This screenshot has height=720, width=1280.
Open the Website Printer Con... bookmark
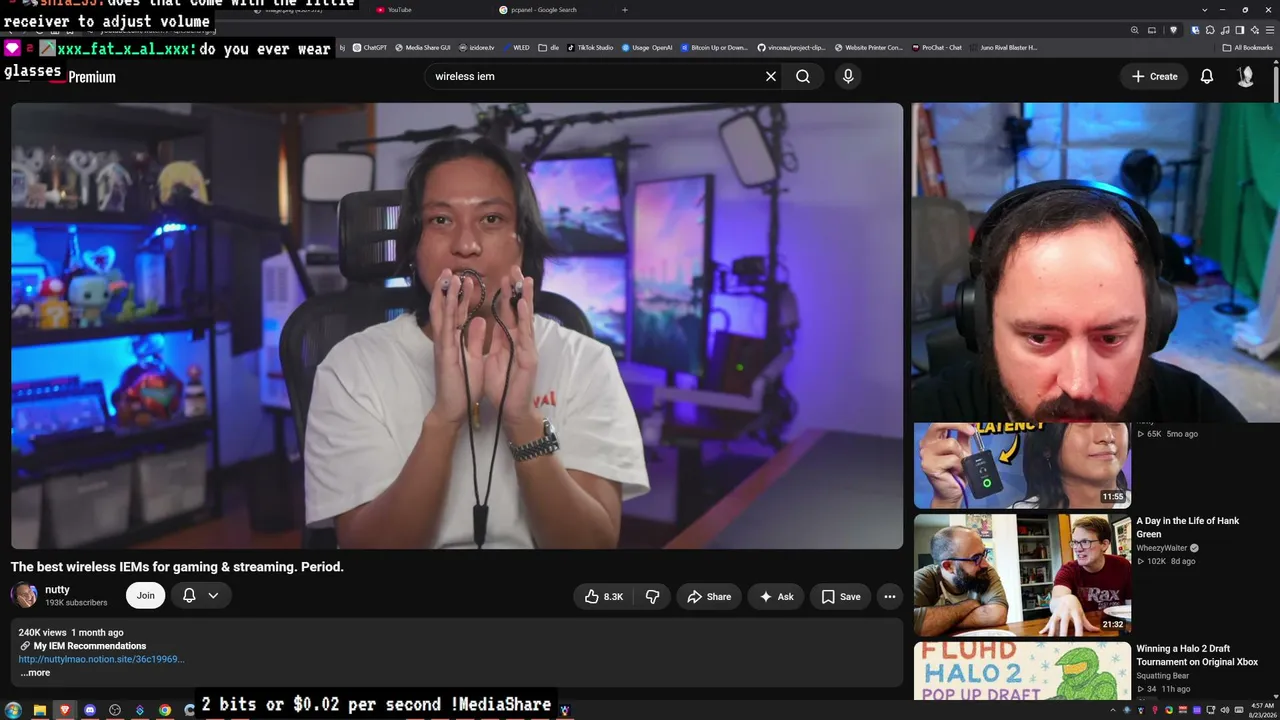coord(868,47)
